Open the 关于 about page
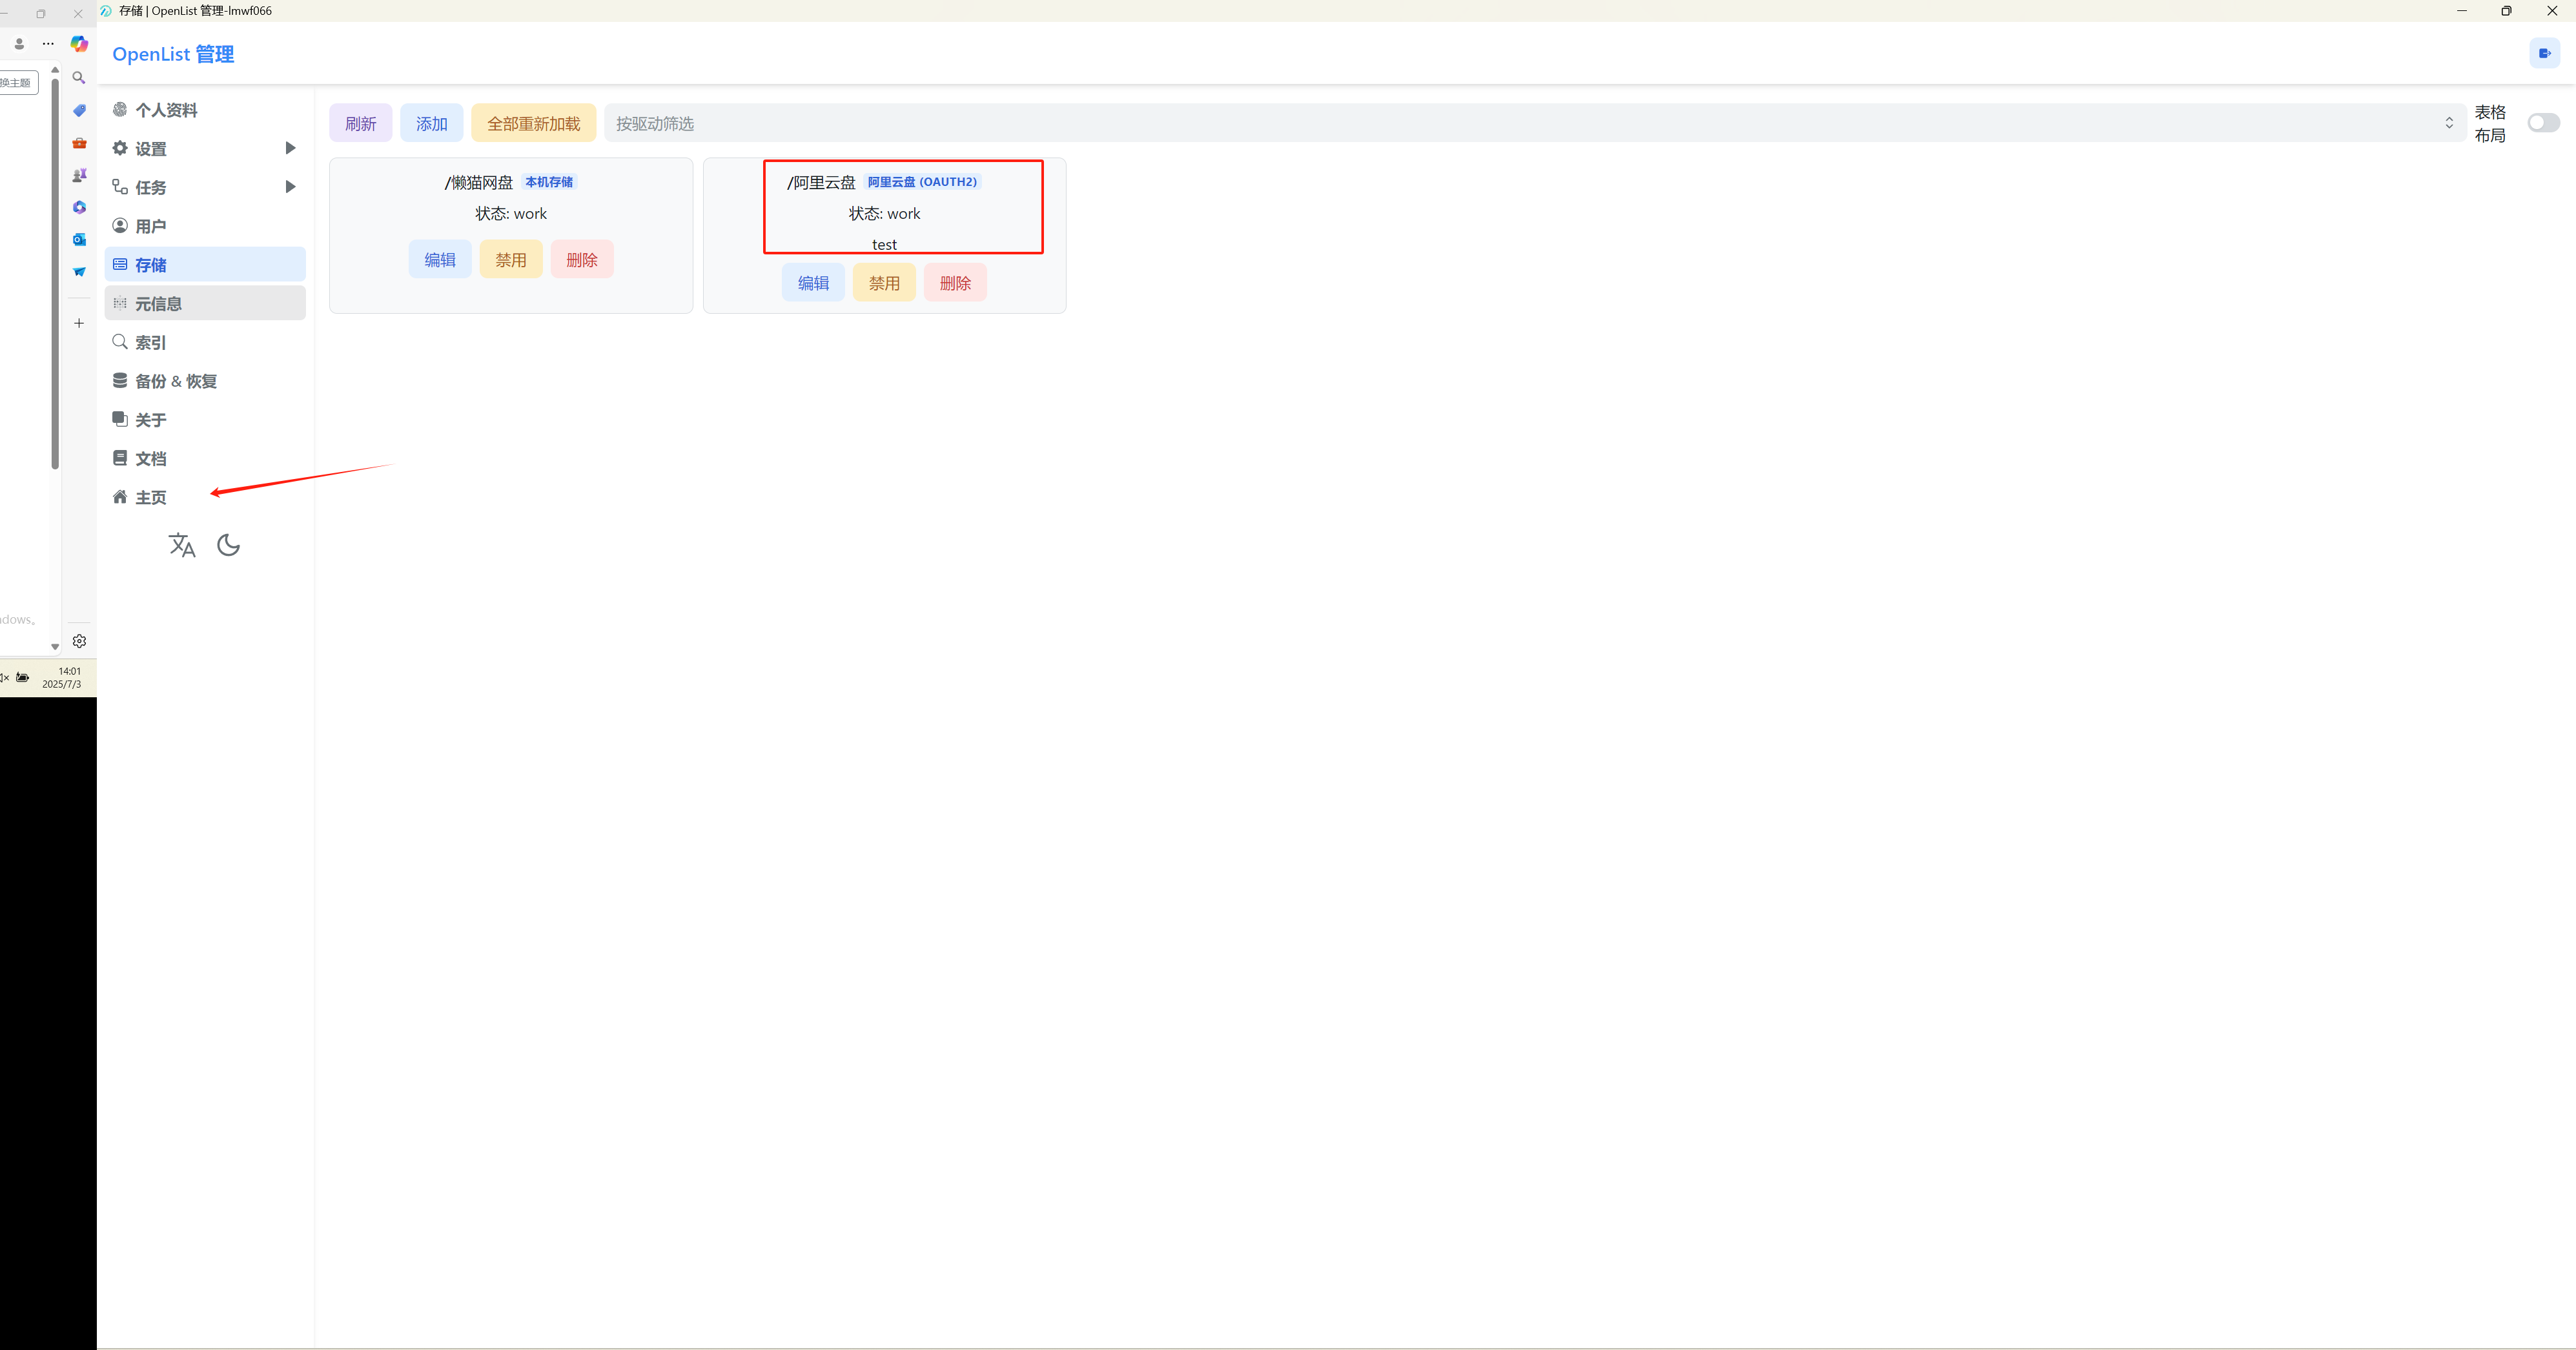2576x1350 pixels. [x=205, y=420]
